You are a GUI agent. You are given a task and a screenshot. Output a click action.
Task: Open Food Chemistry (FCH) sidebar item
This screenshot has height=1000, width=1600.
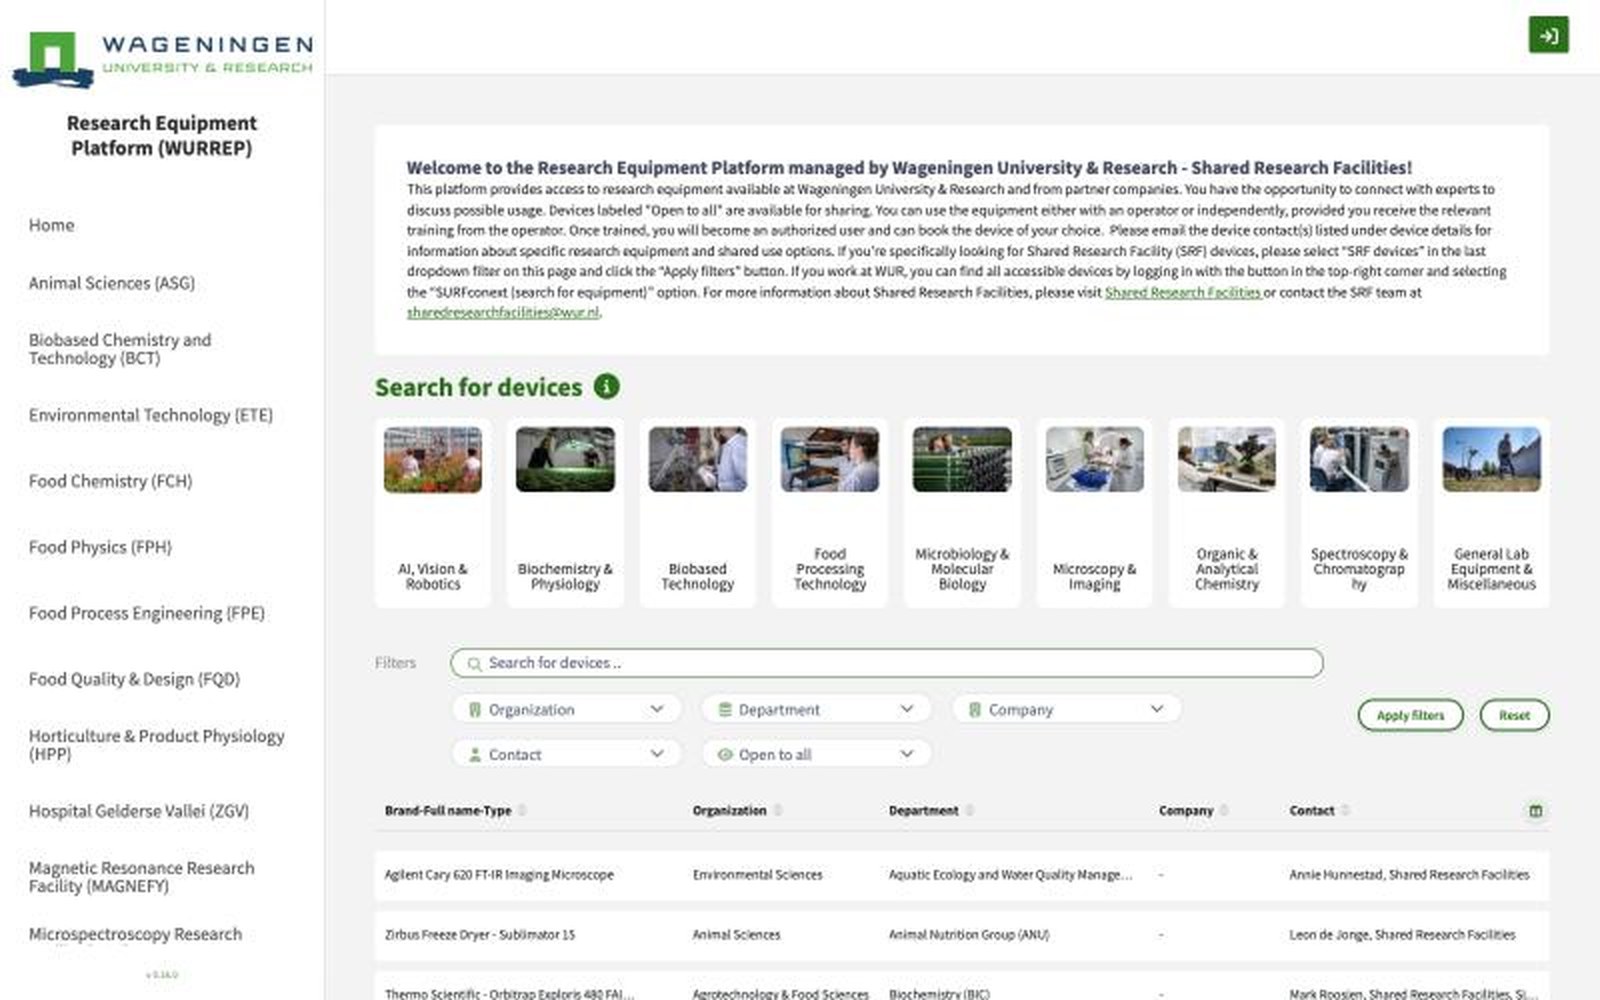110,481
